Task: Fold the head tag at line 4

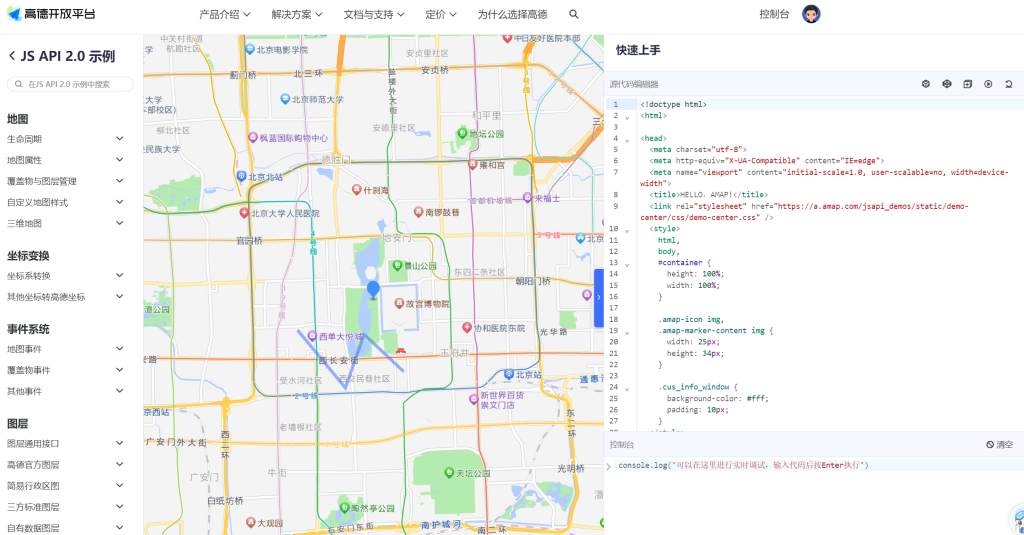Action: (x=627, y=140)
